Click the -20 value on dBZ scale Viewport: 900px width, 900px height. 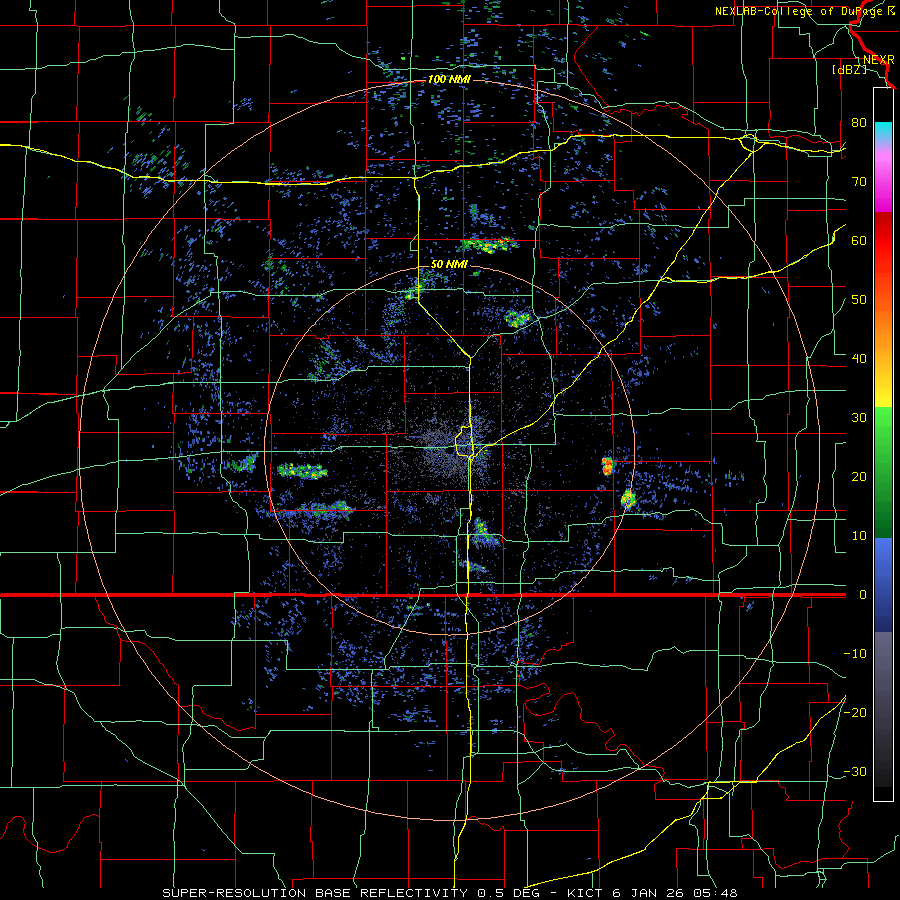click(x=855, y=712)
